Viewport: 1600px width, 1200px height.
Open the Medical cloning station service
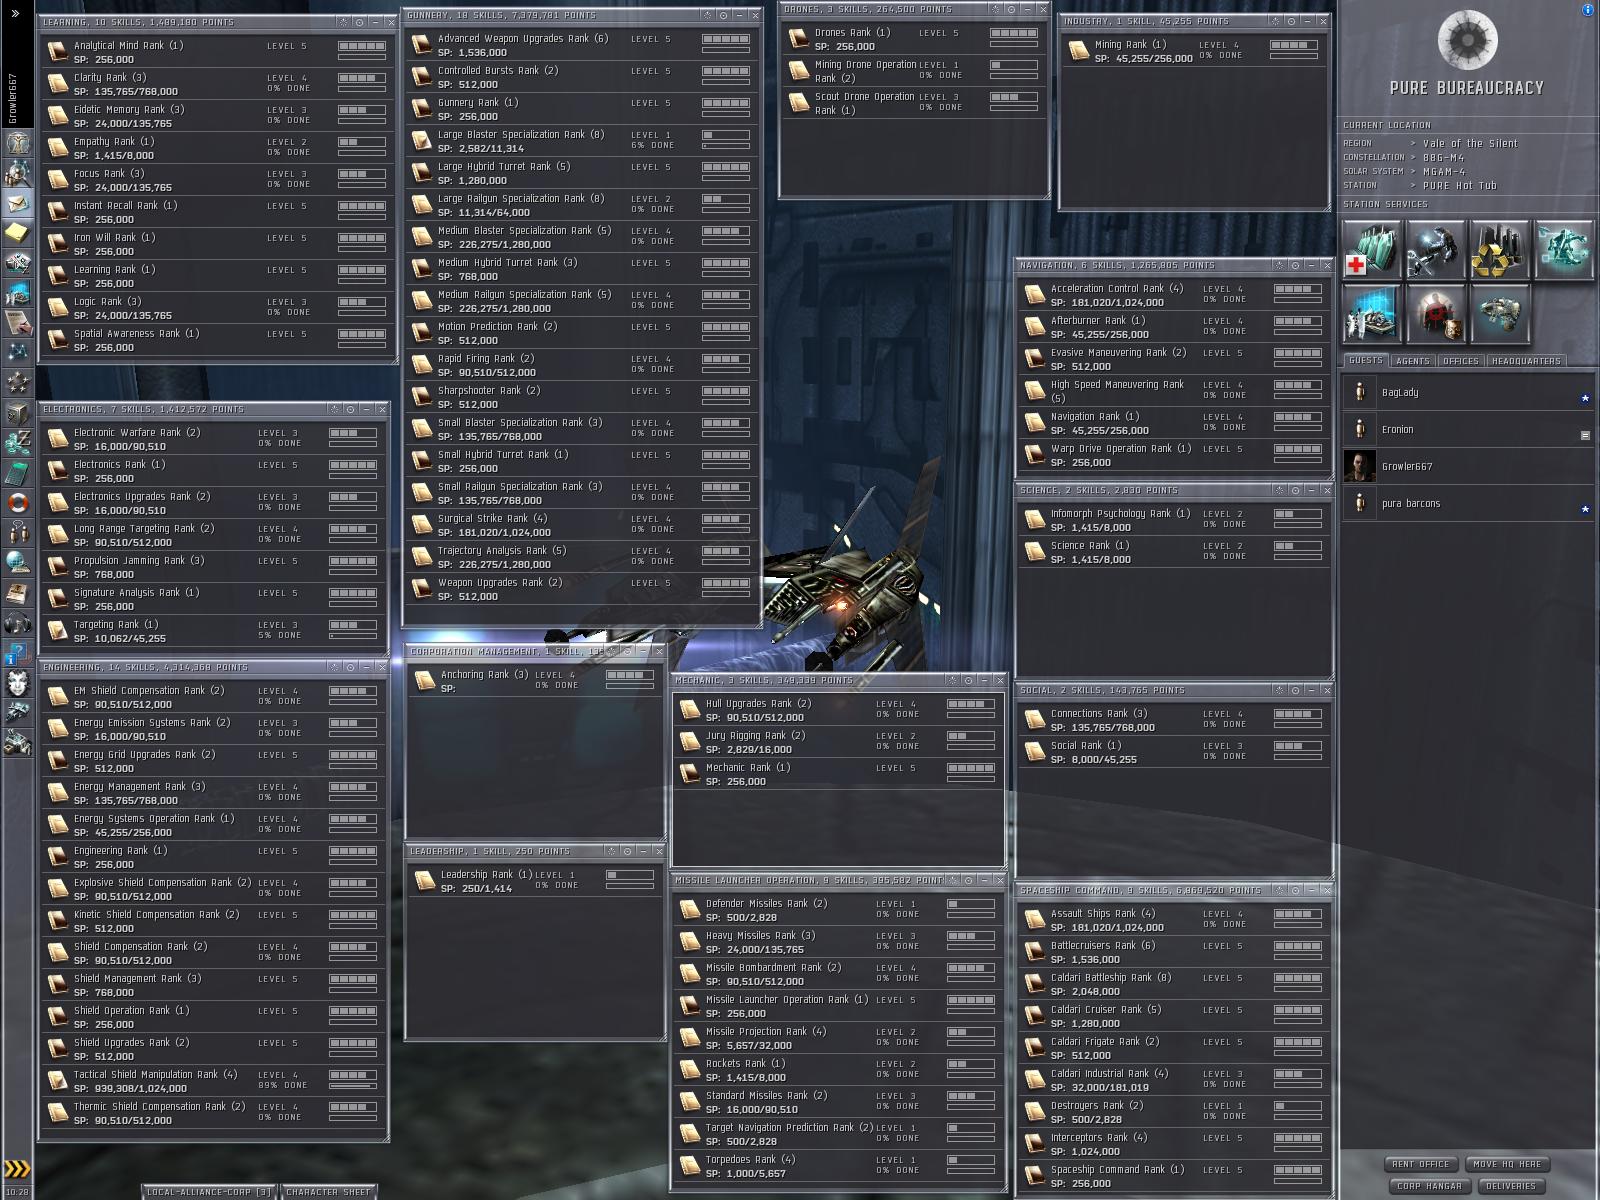pyautogui.click(x=1372, y=250)
